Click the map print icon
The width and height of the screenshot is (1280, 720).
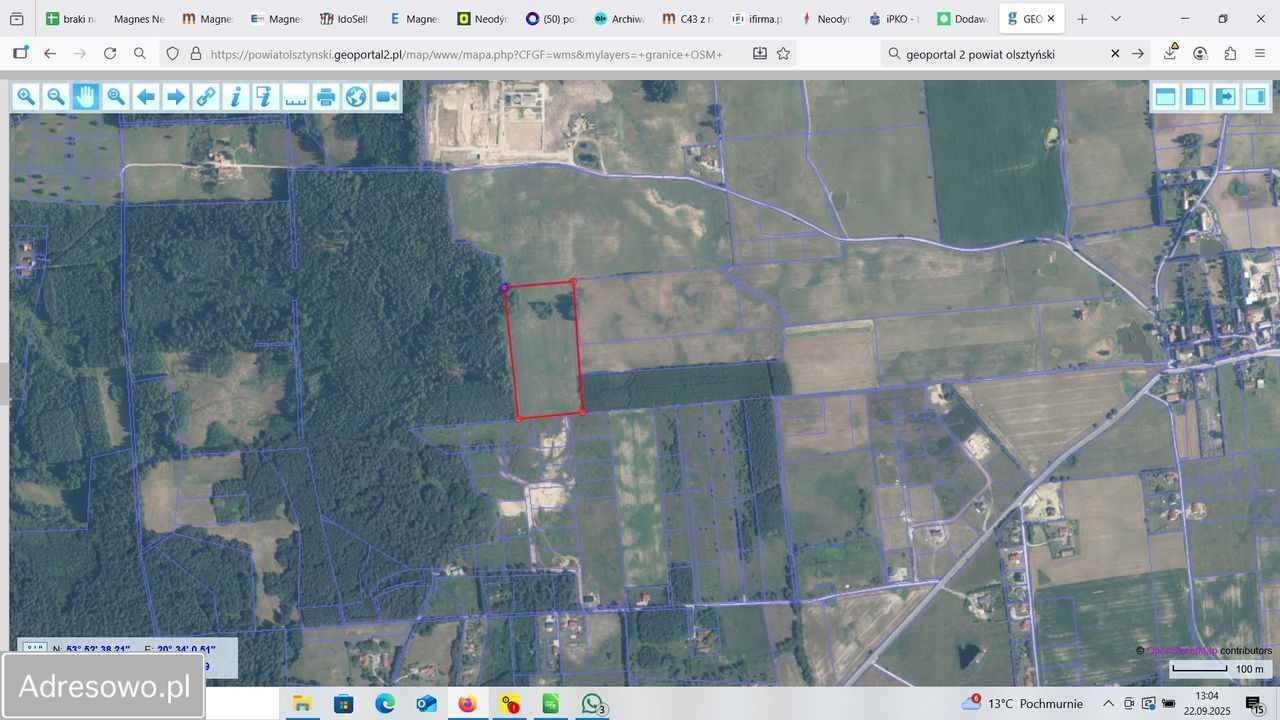tap(326, 97)
